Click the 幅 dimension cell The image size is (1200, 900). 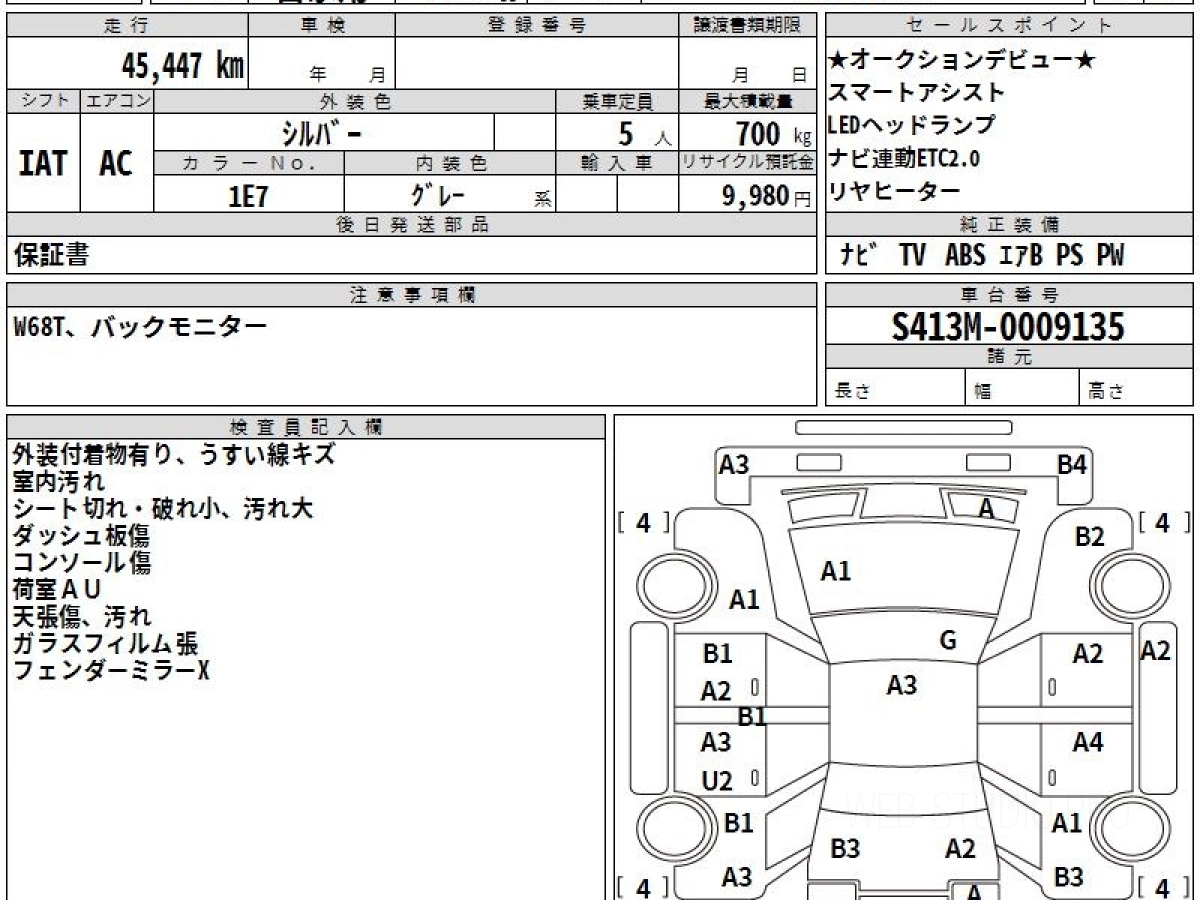pos(1022,388)
